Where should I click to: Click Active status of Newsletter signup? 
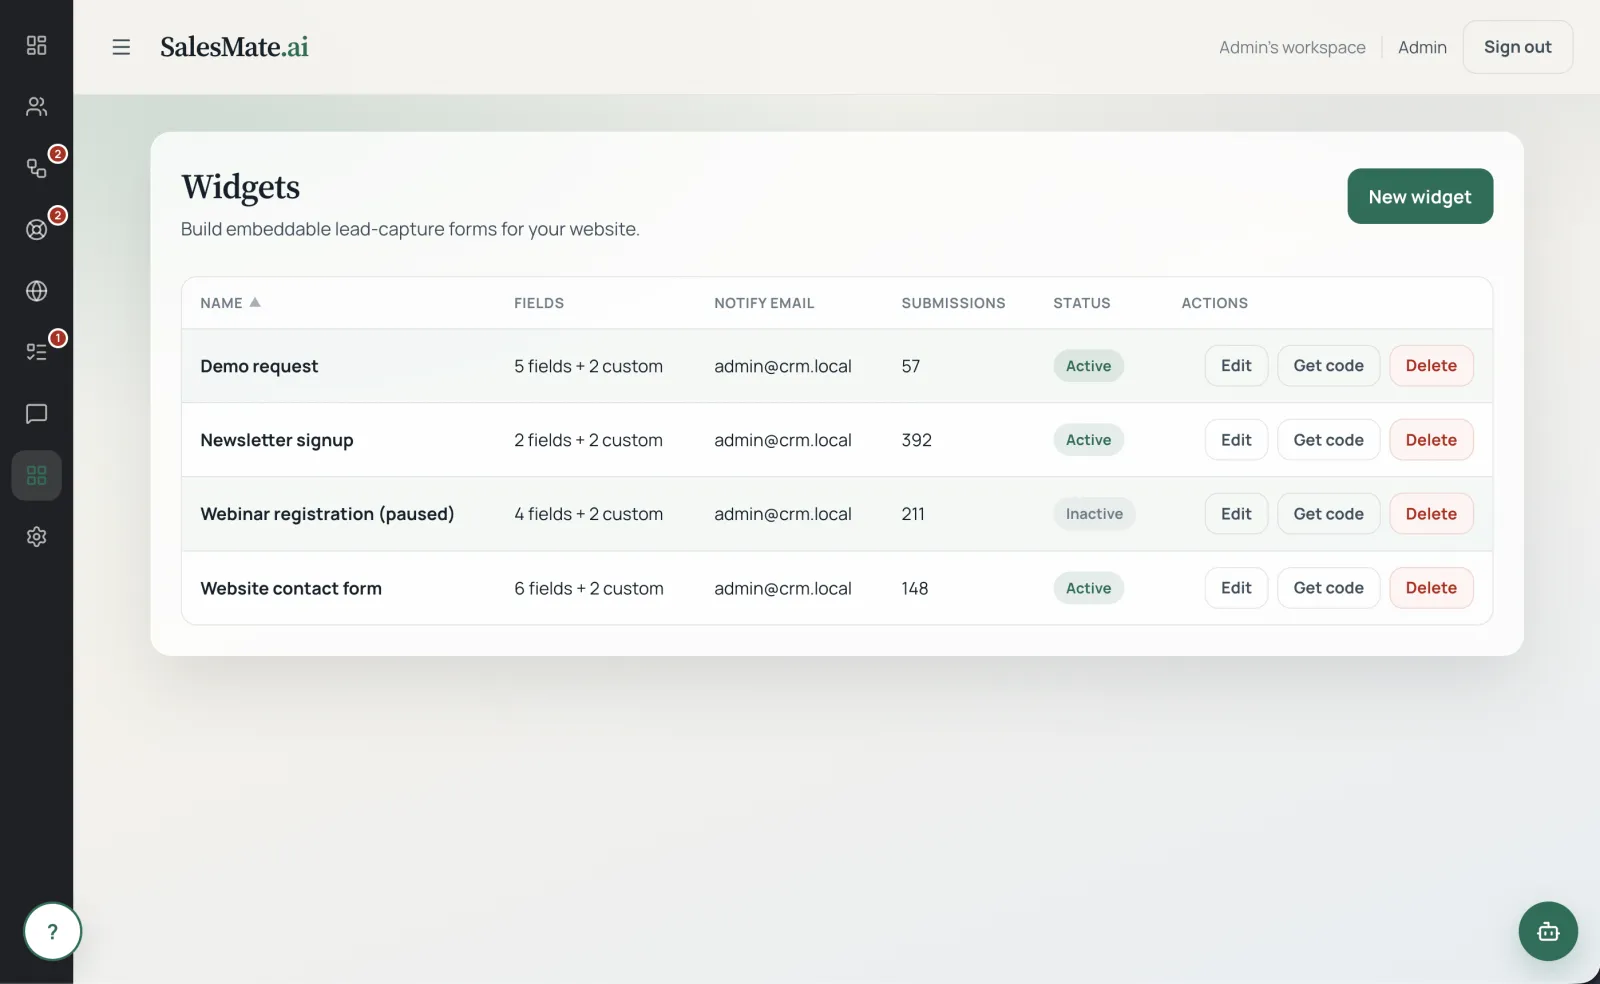click(1088, 440)
